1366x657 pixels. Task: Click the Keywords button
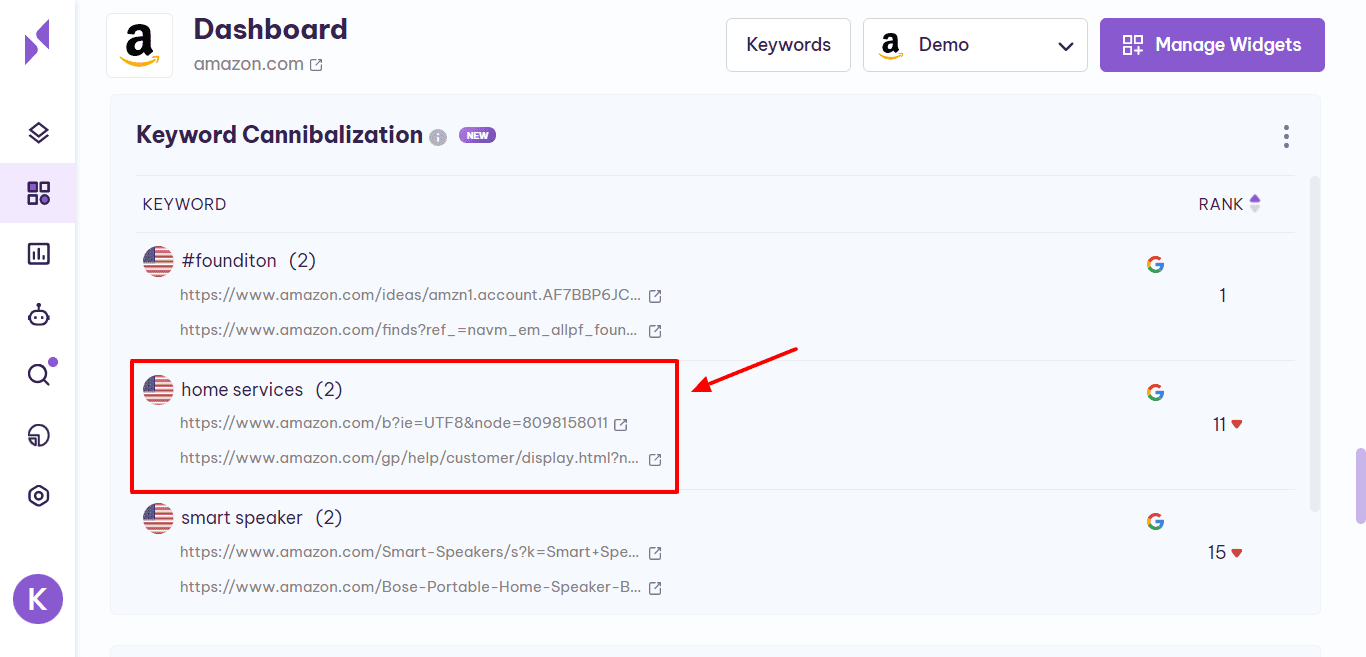click(788, 45)
